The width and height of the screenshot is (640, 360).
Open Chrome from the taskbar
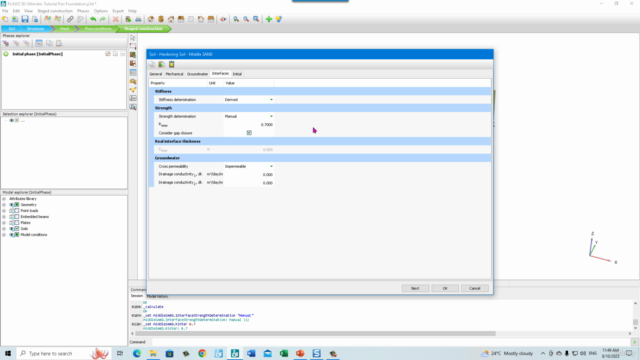[202, 353]
